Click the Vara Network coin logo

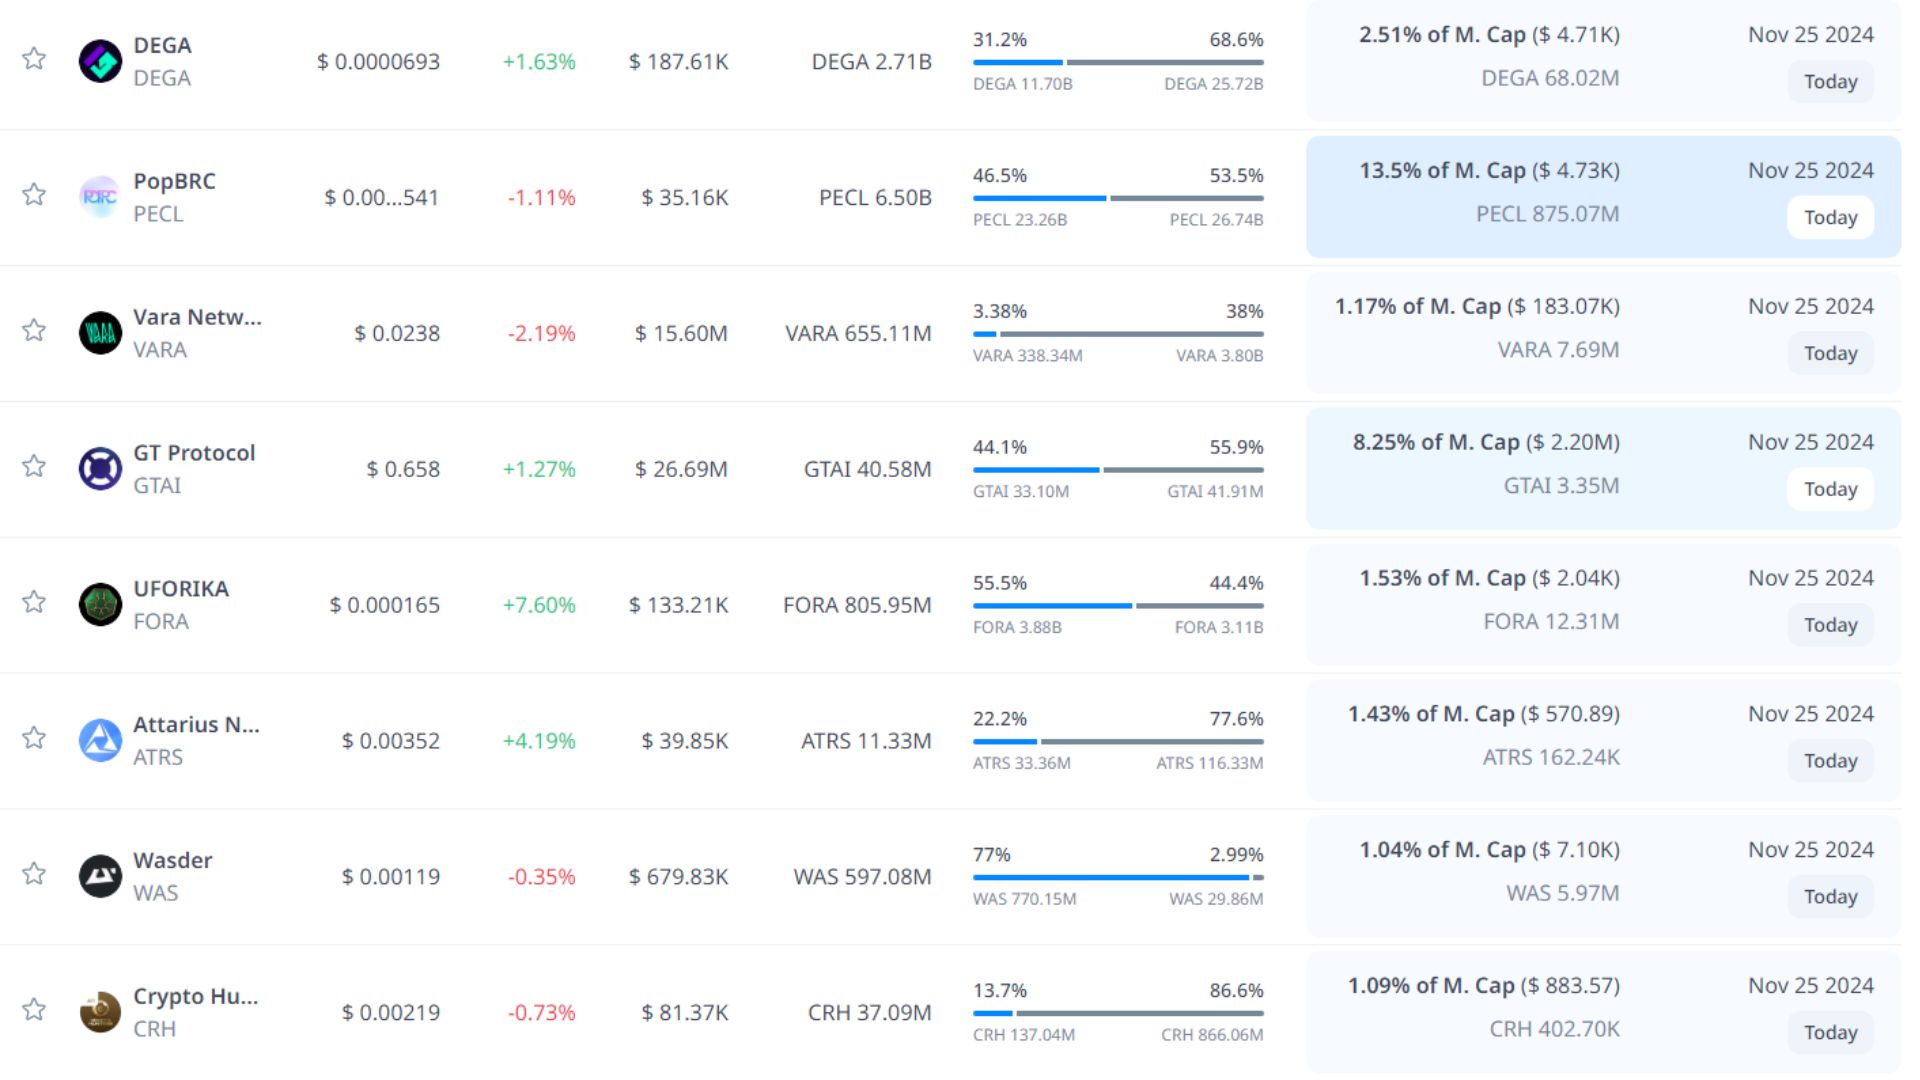(x=100, y=333)
